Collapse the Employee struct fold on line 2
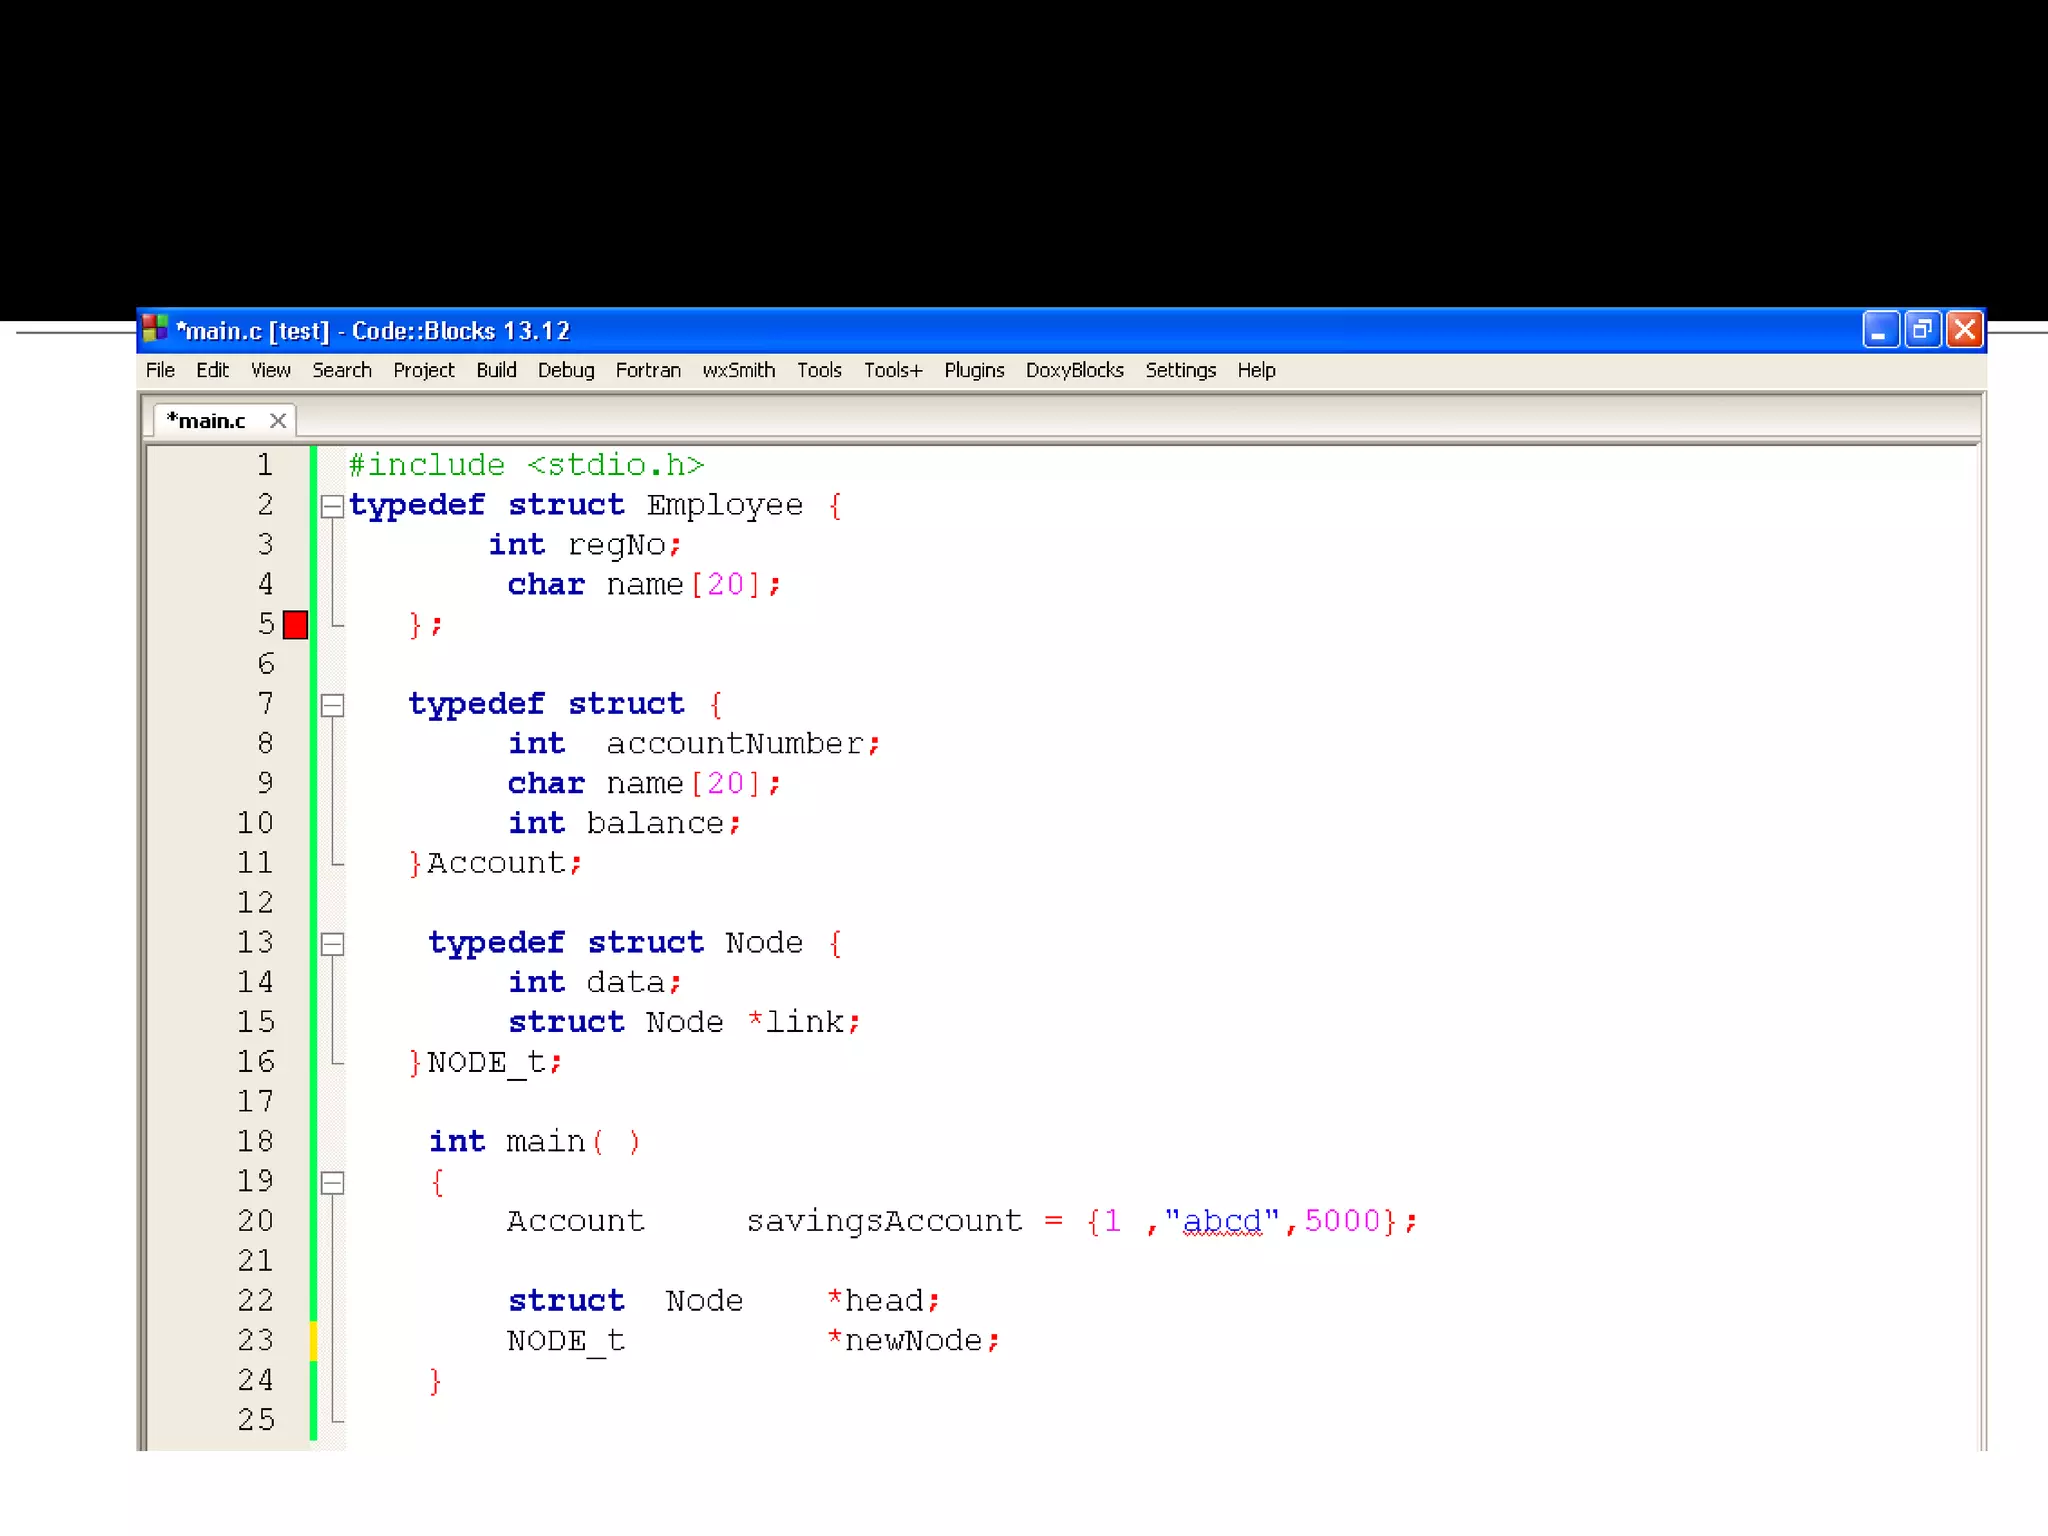This screenshot has height=1536, width=2048. (x=332, y=506)
